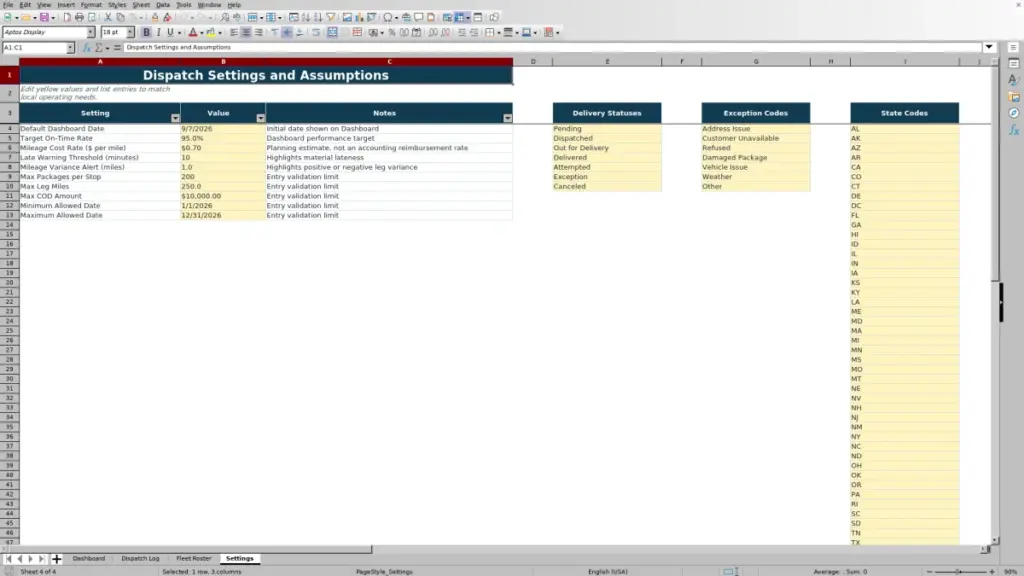Open the Font Name dropdown

click(x=90, y=32)
